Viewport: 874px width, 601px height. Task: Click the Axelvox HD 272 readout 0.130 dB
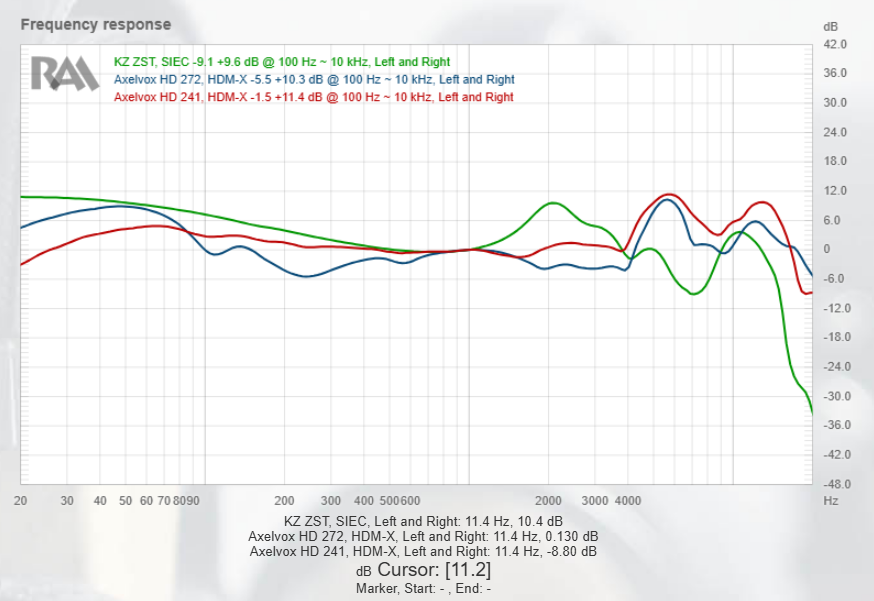point(423,536)
